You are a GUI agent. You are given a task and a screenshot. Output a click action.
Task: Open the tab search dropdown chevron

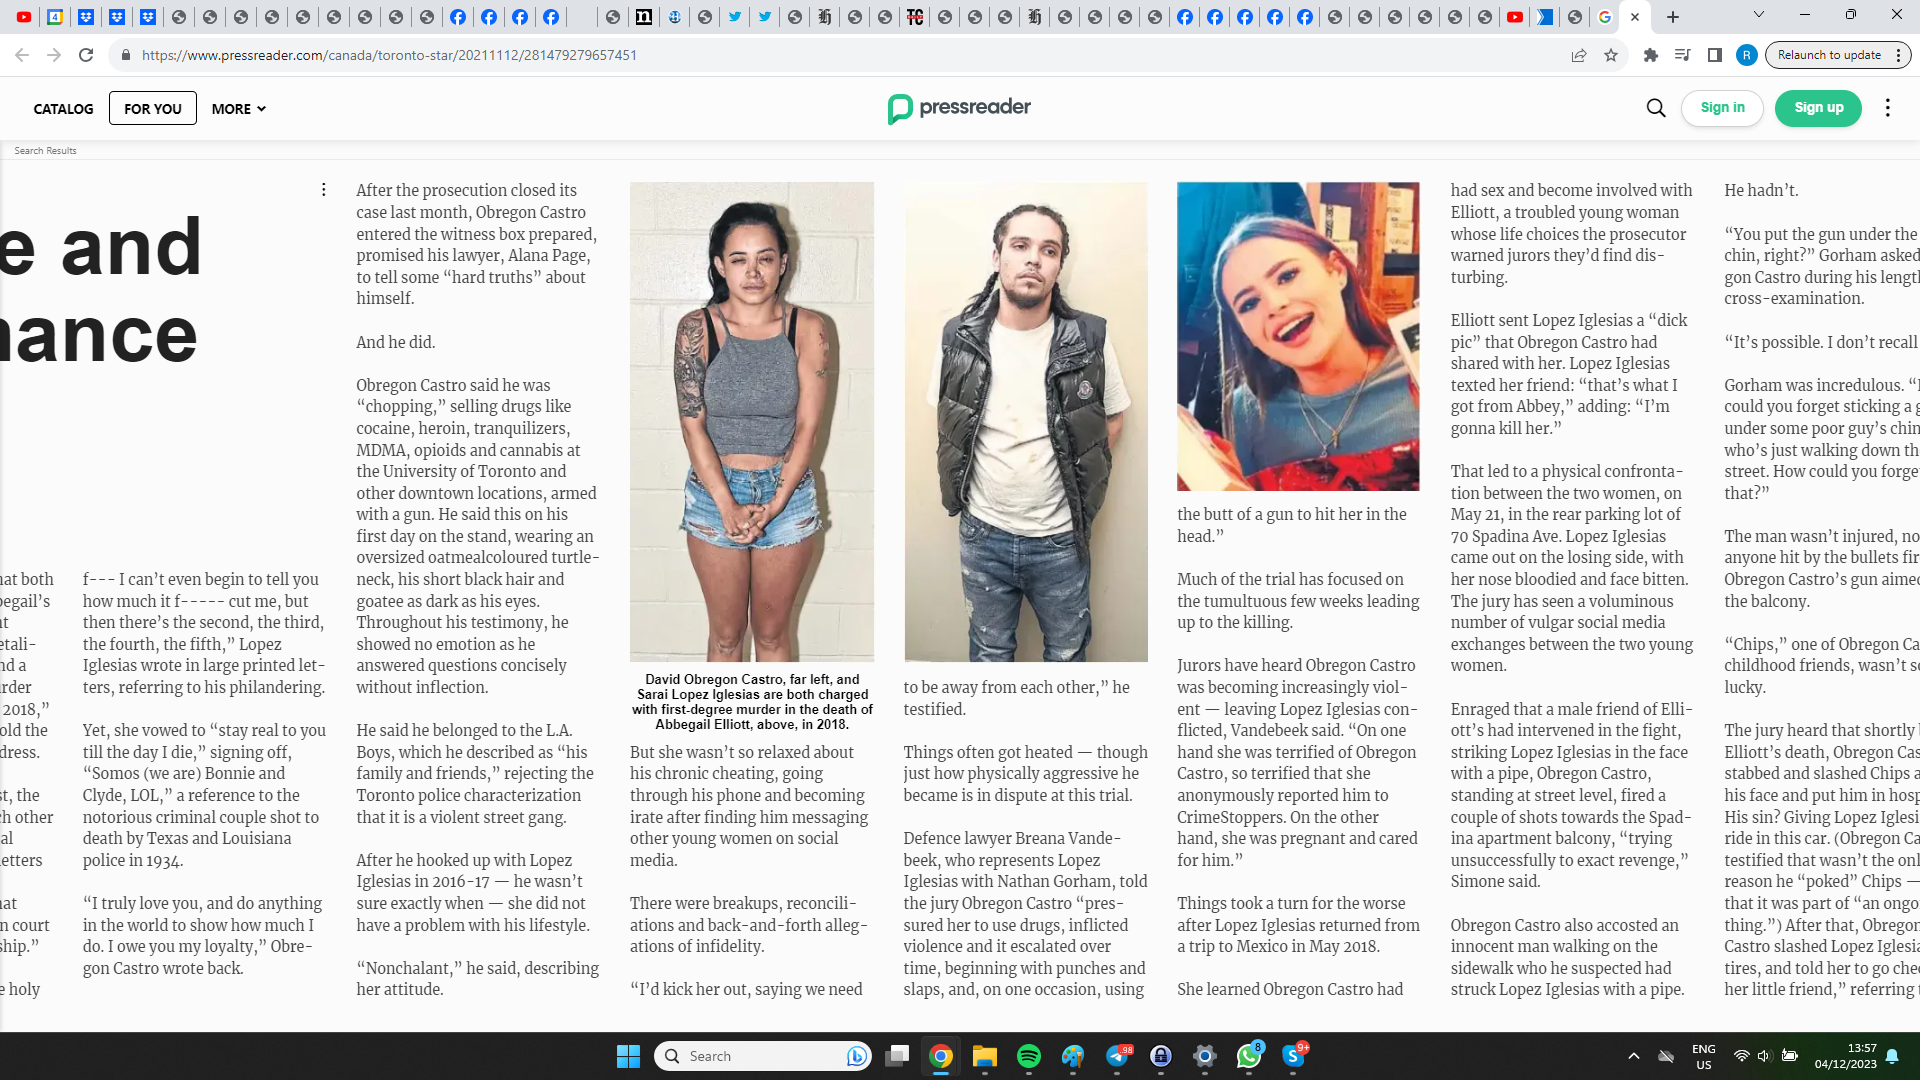point(1759,15)
